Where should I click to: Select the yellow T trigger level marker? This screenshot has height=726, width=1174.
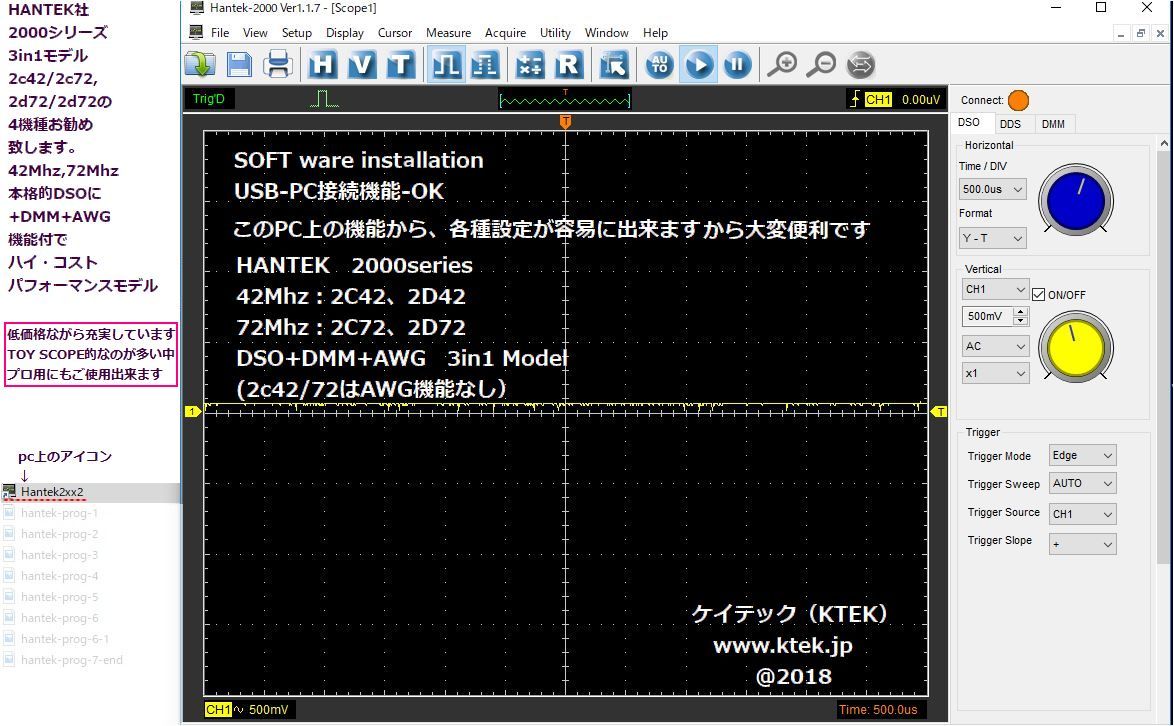click(x=939, y=412)
